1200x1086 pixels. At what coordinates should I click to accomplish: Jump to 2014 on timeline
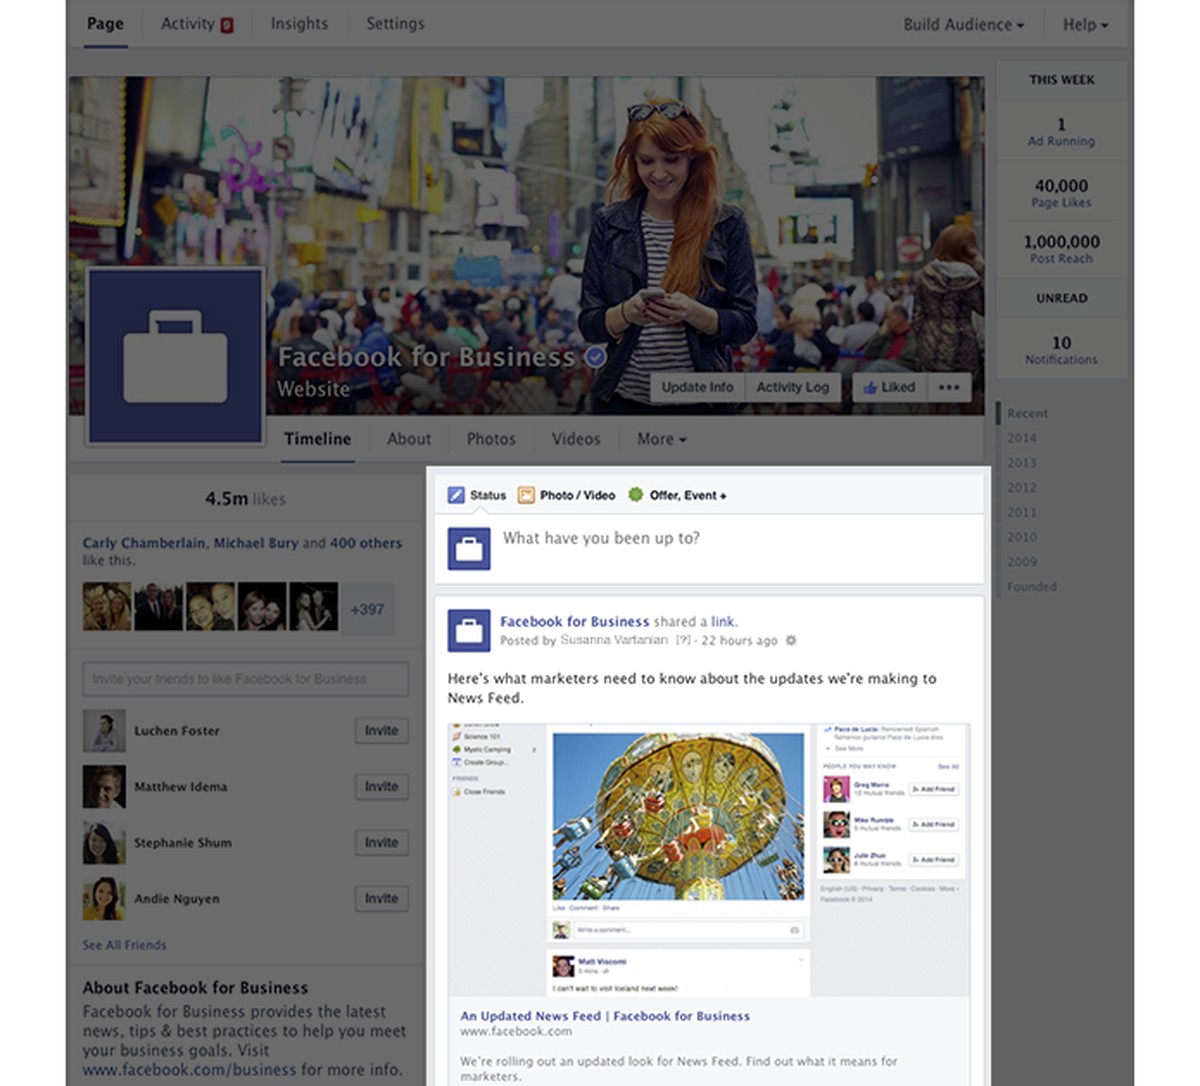coord(1022,438)
